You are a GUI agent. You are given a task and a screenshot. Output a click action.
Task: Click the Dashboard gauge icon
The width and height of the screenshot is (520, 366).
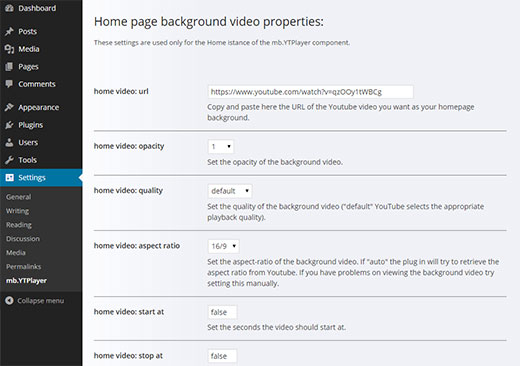(9, 8)
